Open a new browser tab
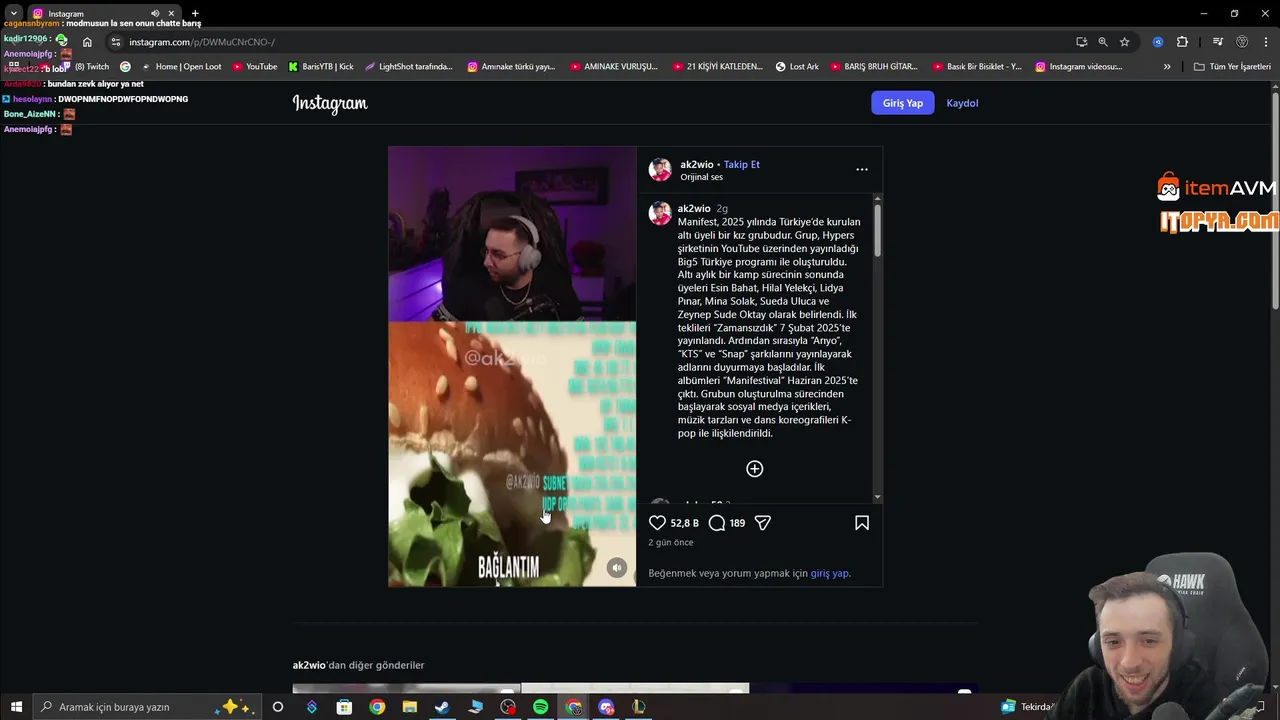Screen dimensions: 1280x720 [195, 14]
